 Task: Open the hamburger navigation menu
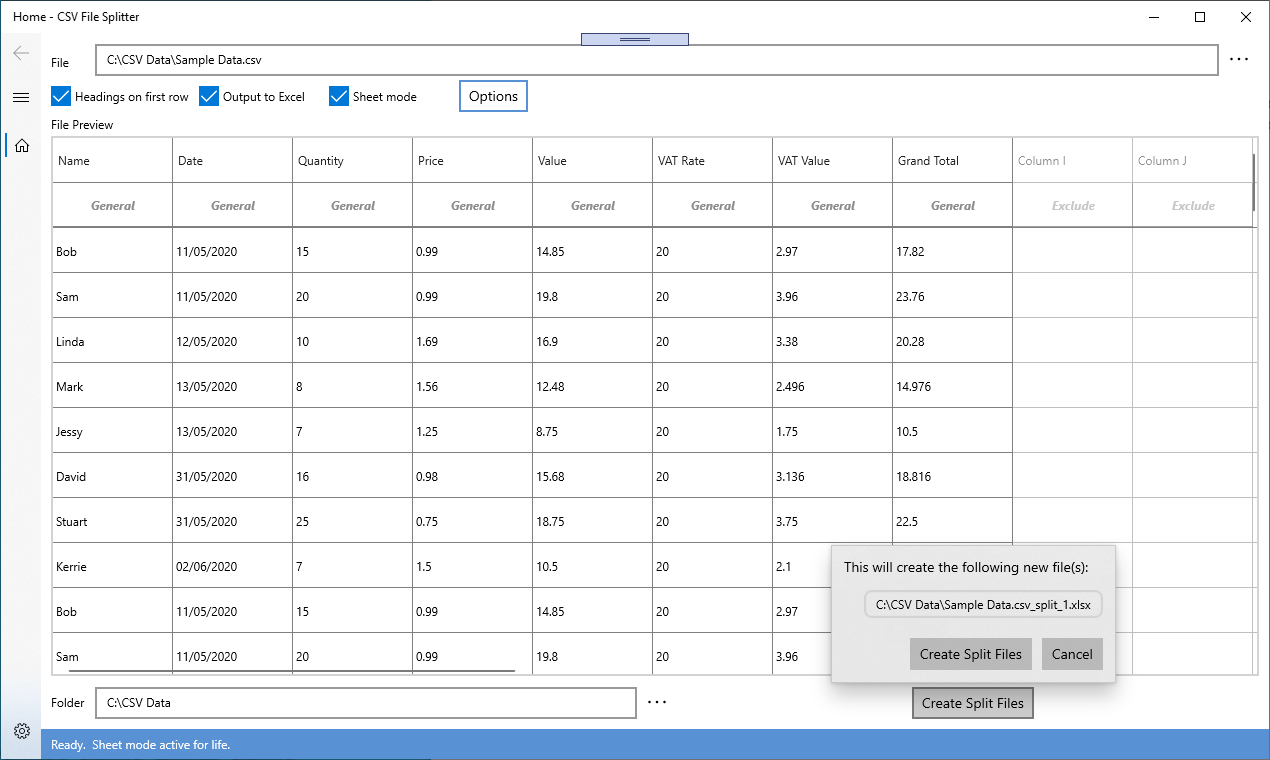tap(20, 97)
